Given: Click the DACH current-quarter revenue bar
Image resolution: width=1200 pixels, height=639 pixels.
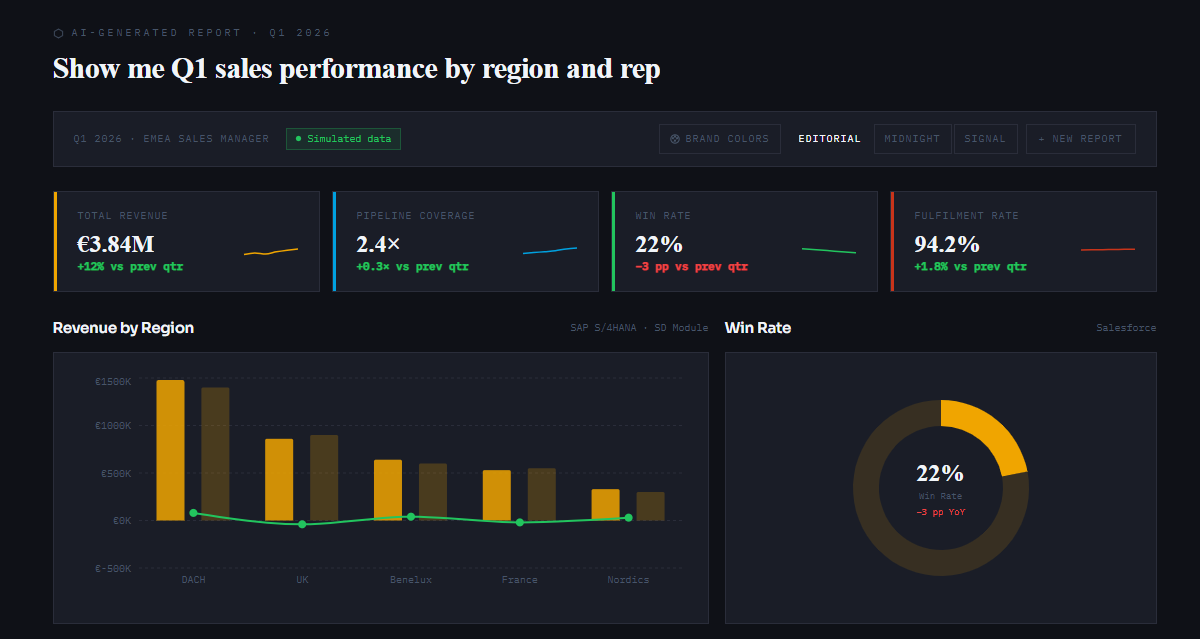Looking at the screenshot, I should tap(170, 450).
